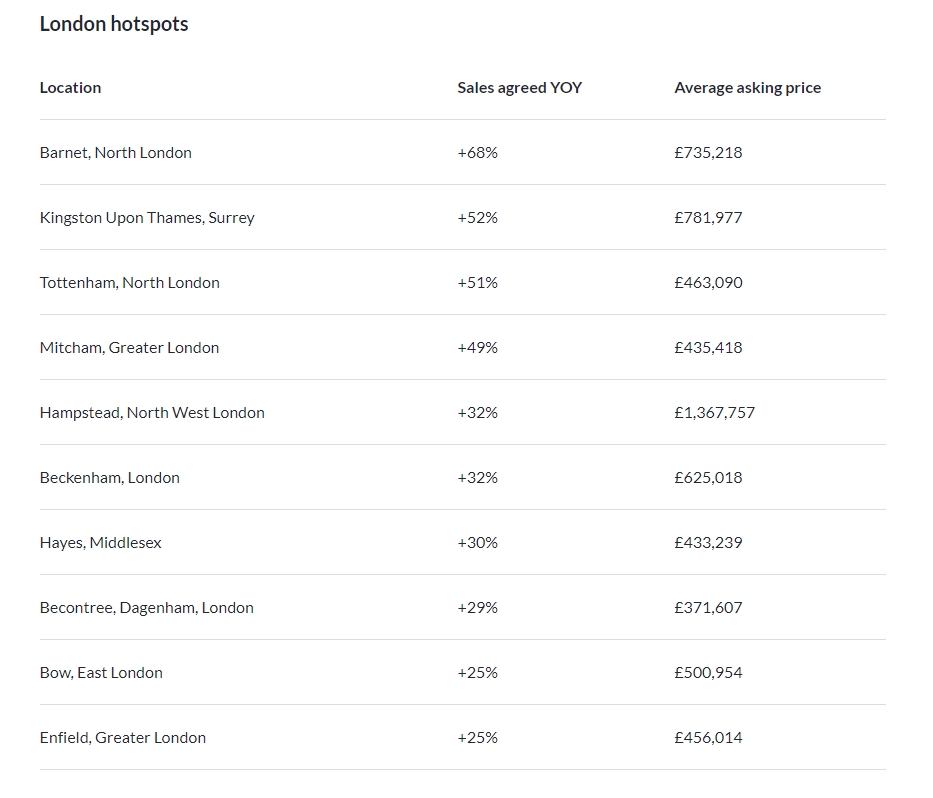Image resolution: width=933 pixels, height=798 pixels.
Task: Select Hayes, Middlesex row label
Action: coord(101,543)
